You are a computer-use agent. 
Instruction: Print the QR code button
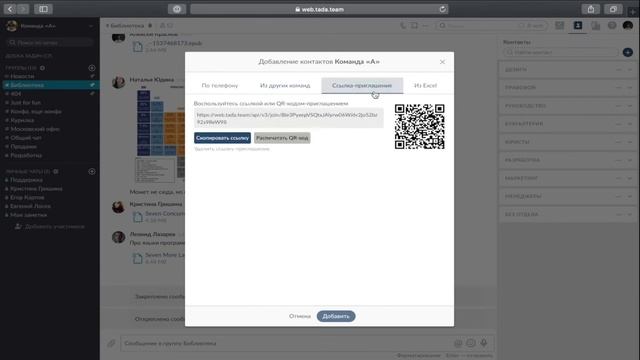[x=282, y=138]
